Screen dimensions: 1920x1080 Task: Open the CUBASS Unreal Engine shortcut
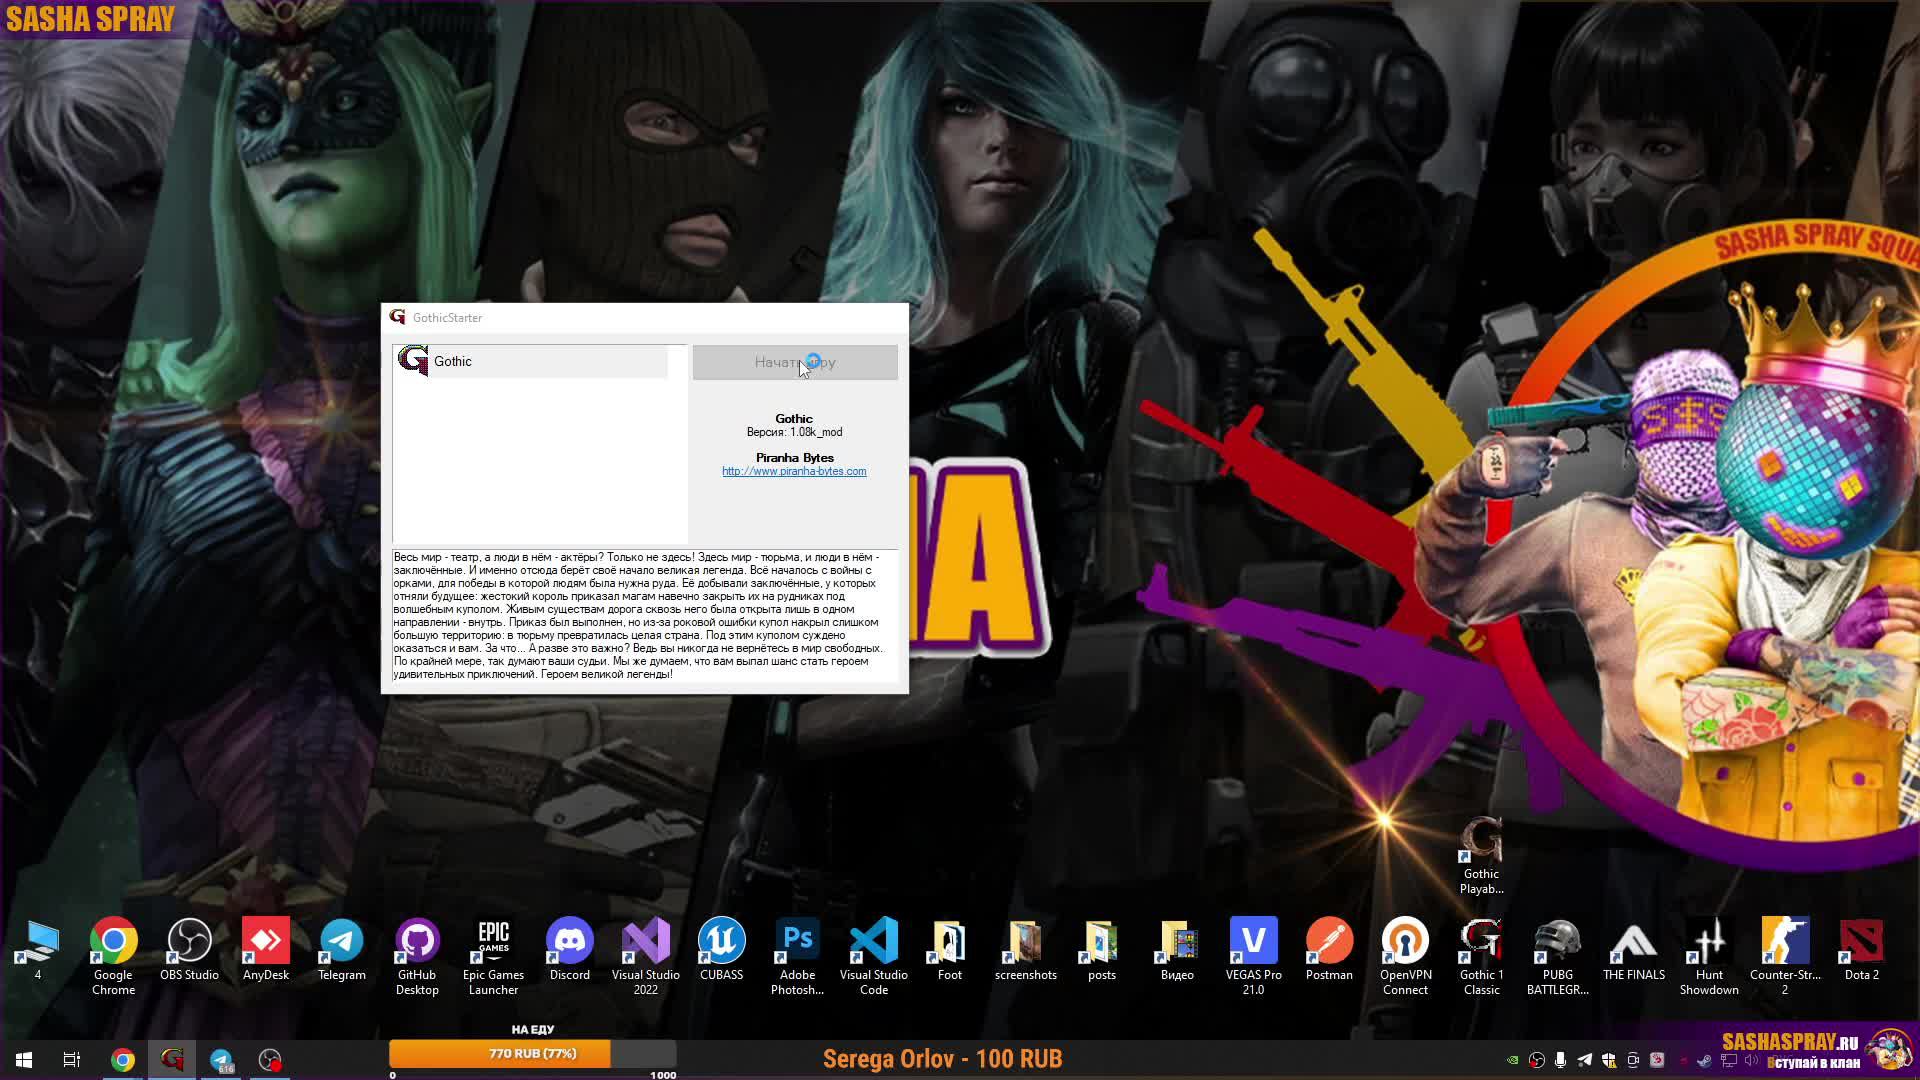pyautogui.click(x=721, y=942)
